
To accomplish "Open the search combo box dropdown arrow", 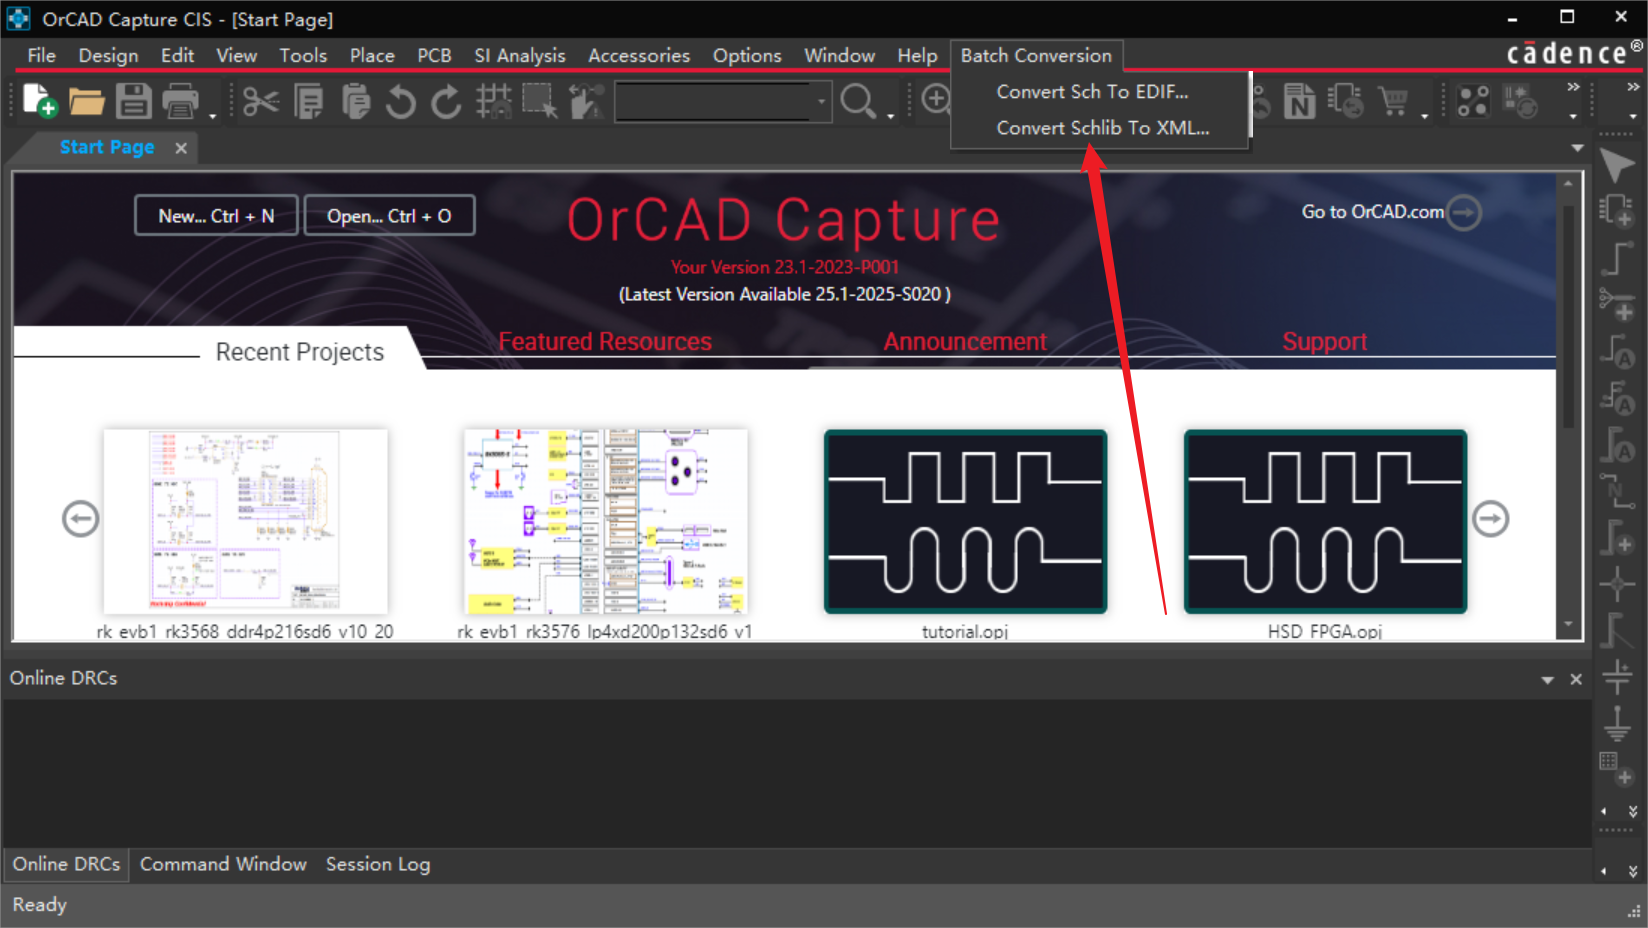I will pyautogui.click(x=822, y=101).
